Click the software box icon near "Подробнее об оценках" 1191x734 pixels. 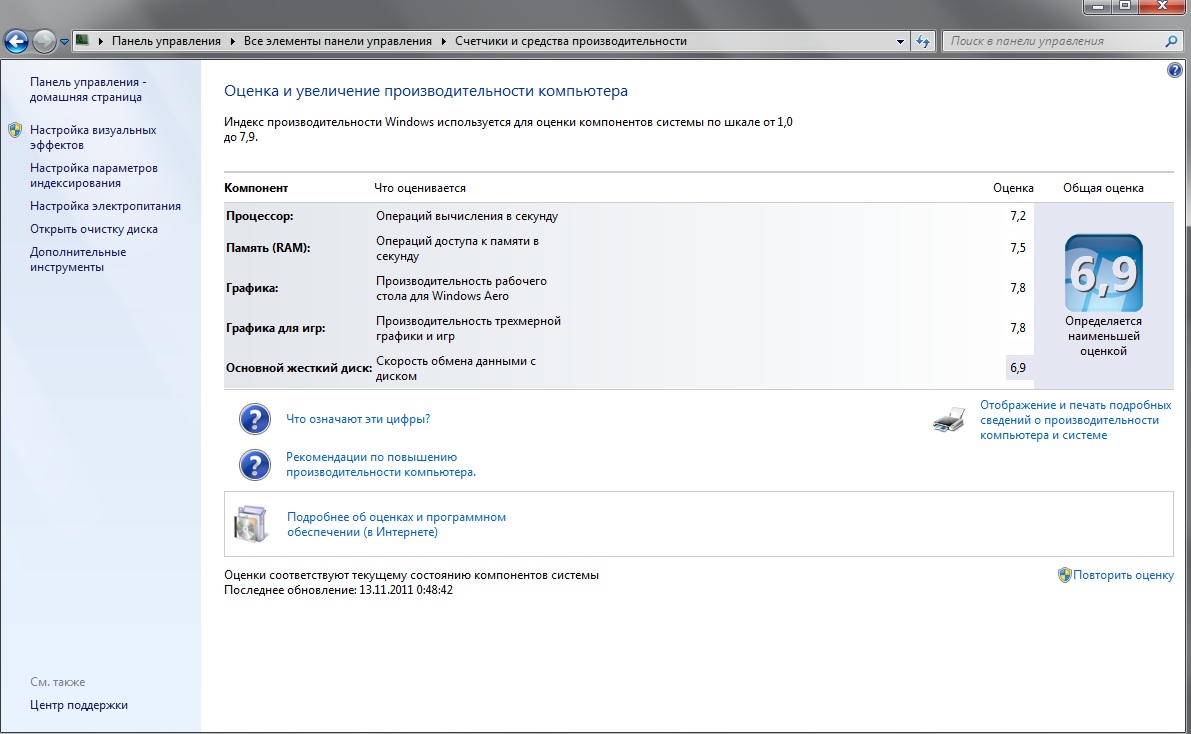point(251,523)
